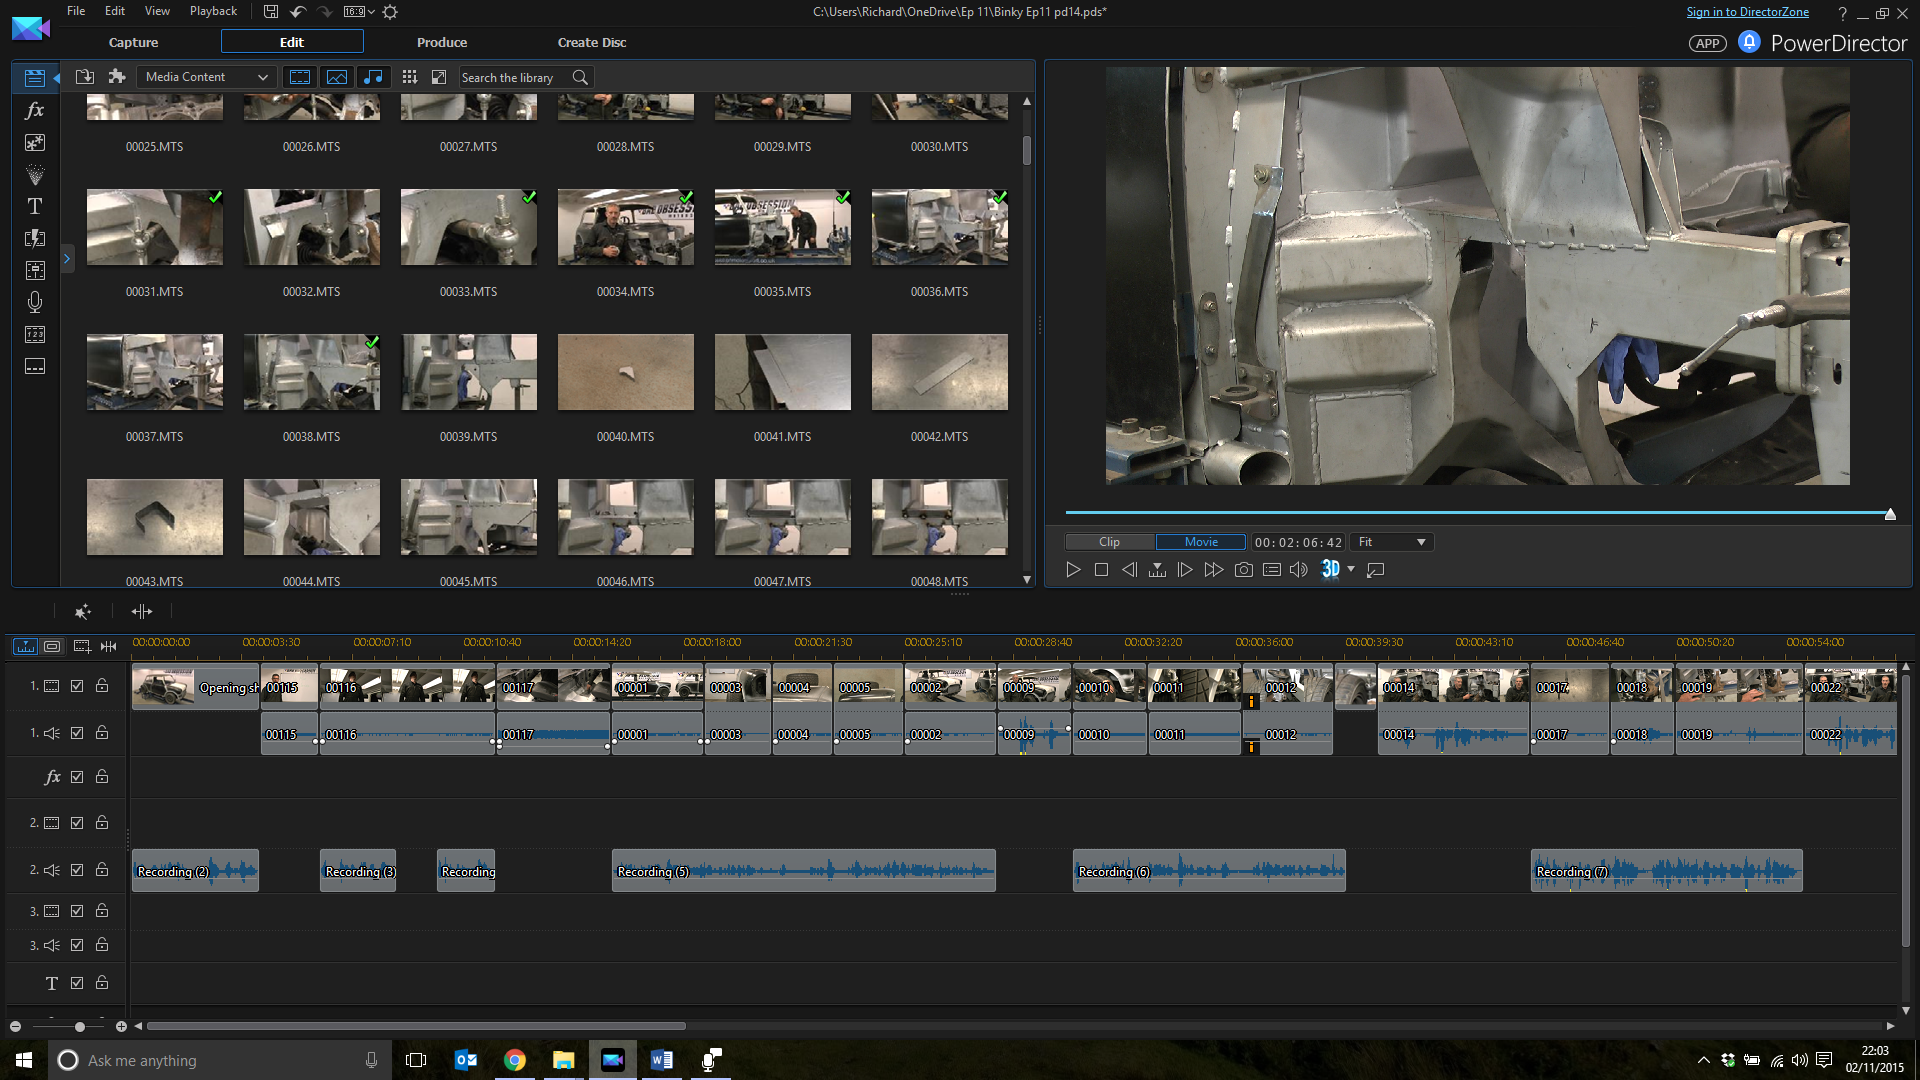
Task: Click Sign in to DirectorZone link
Action: (1747, 12)
